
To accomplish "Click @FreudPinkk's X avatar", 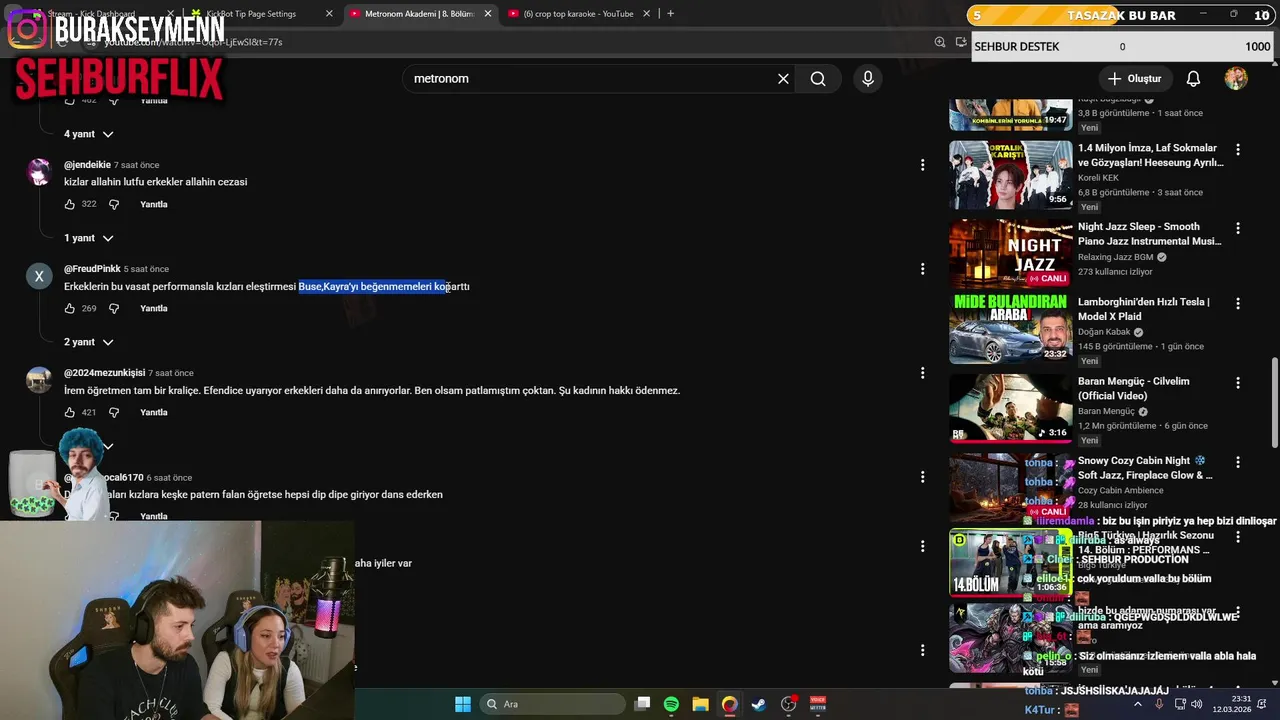I will click(x=39, y=277).
